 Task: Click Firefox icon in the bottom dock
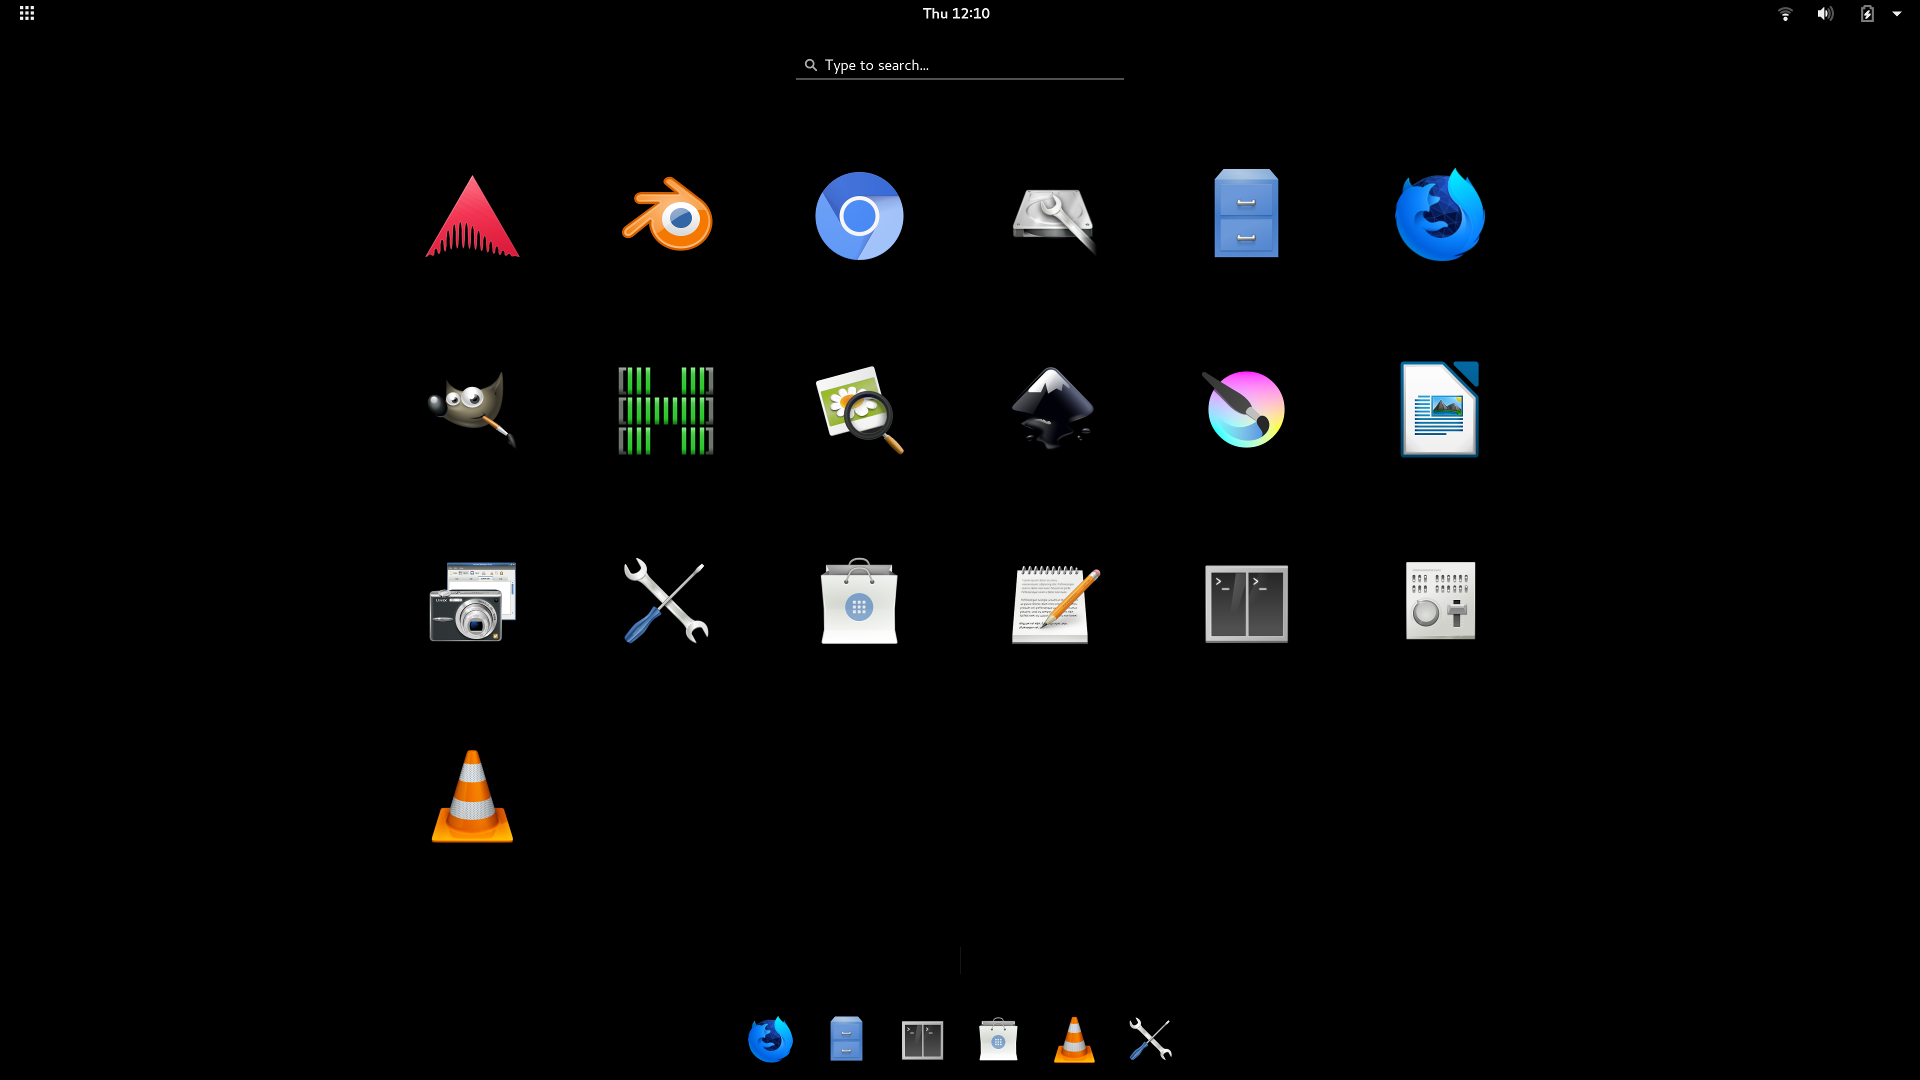[x=770, y=1039]
